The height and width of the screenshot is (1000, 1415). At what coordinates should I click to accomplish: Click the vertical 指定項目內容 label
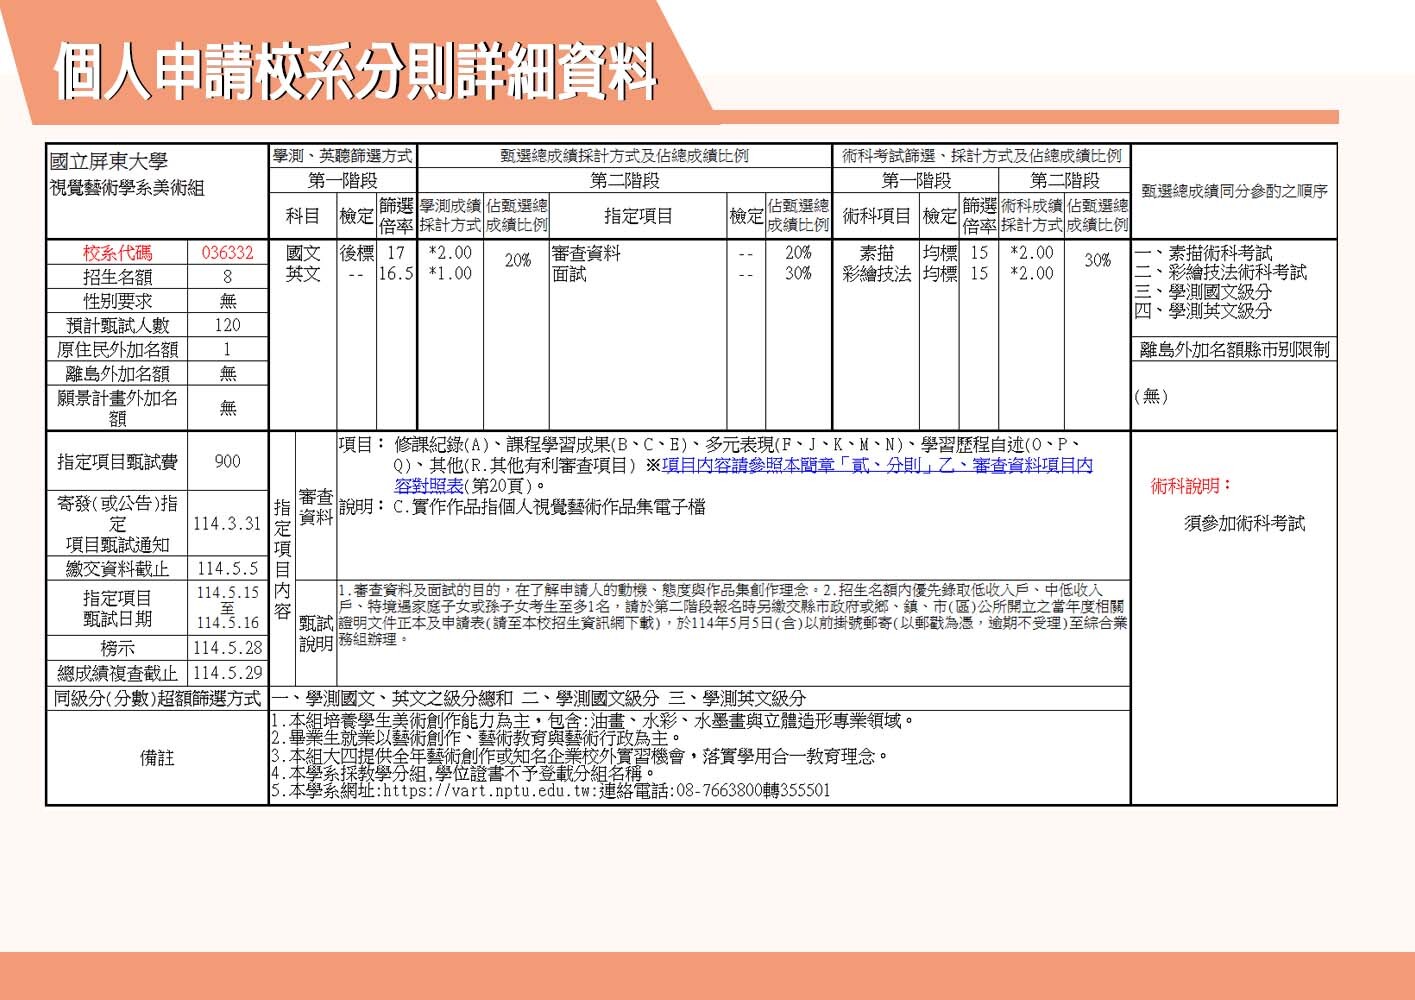click(x=282, y=559)
